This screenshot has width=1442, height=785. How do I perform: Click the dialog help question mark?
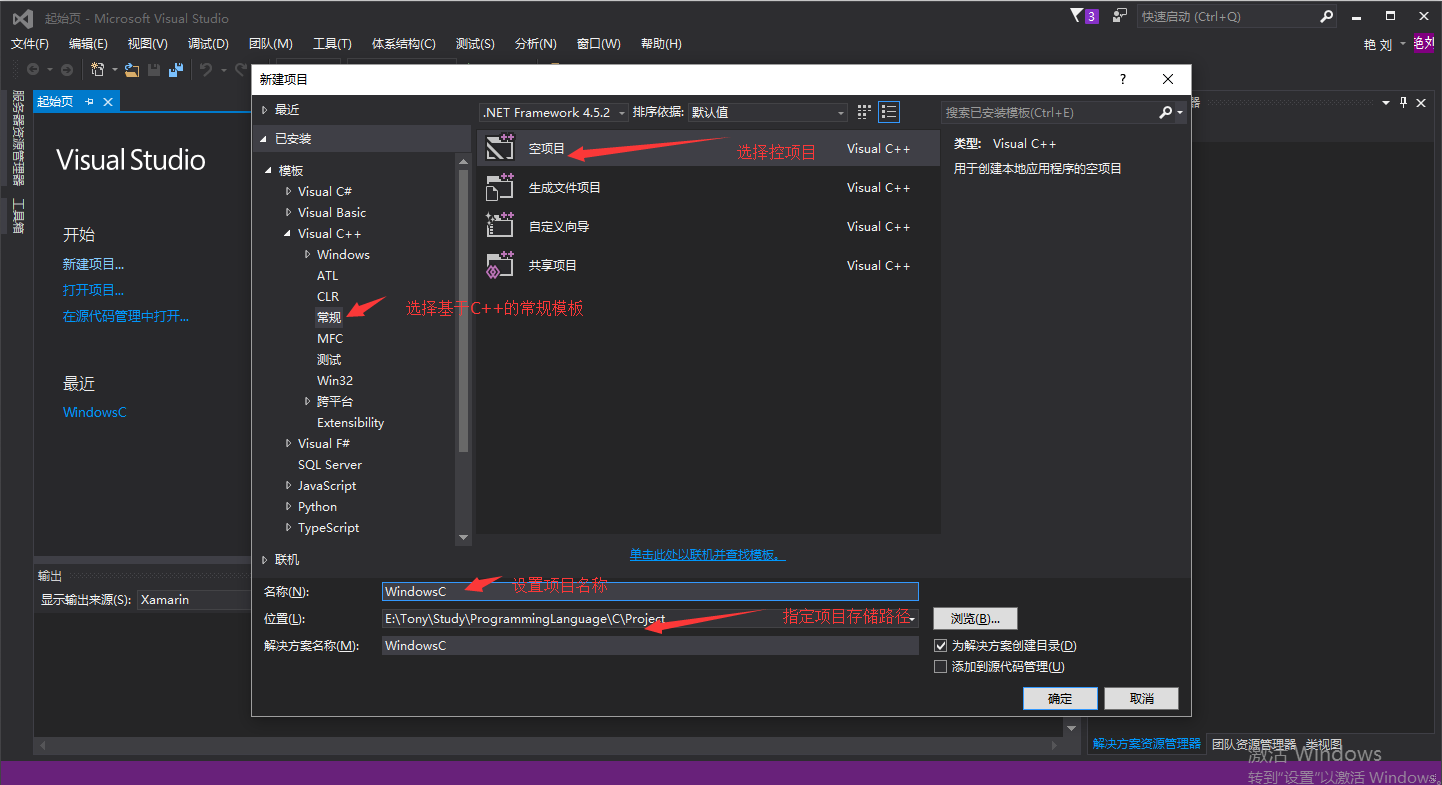tap(1123, 79)
